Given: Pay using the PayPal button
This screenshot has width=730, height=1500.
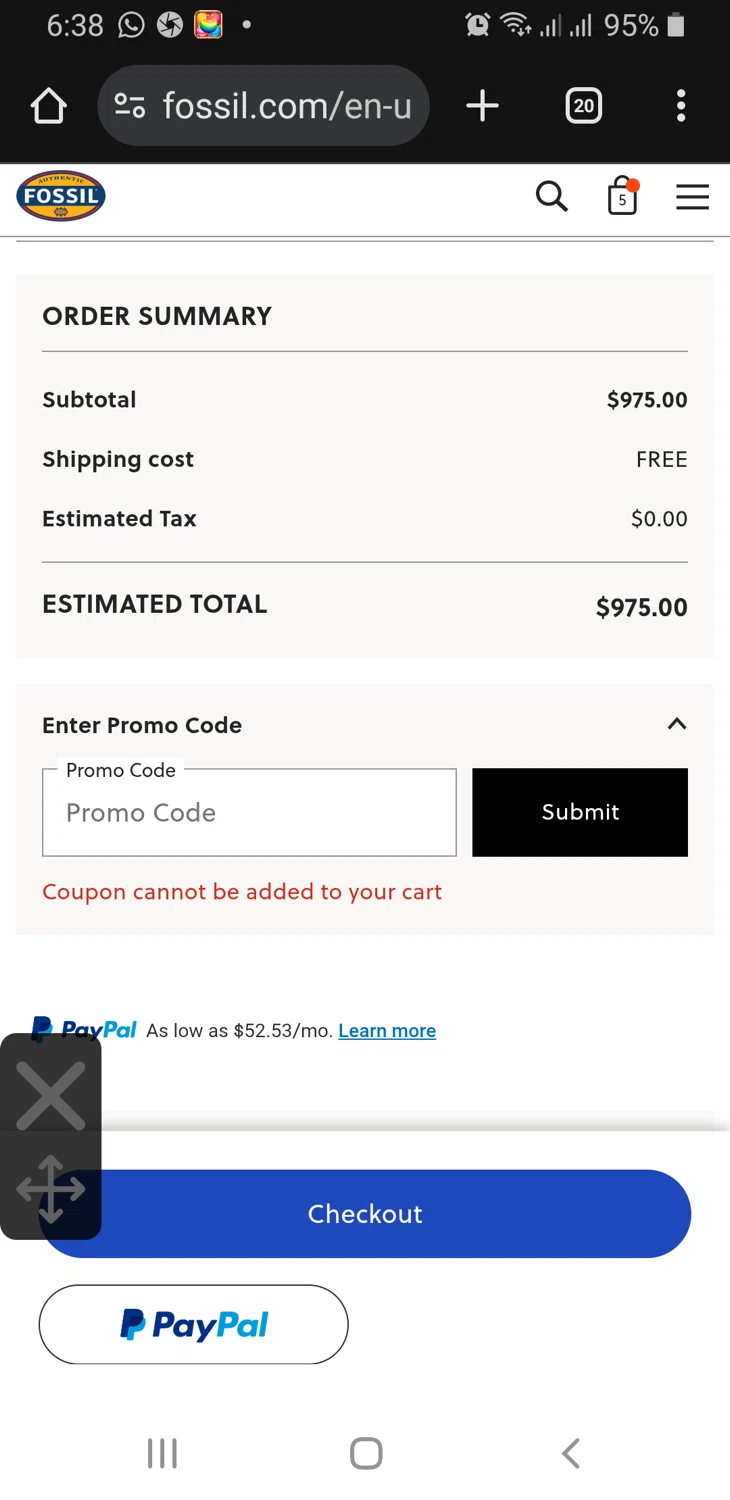Looking at the screenshot, I should (193, 1325).
